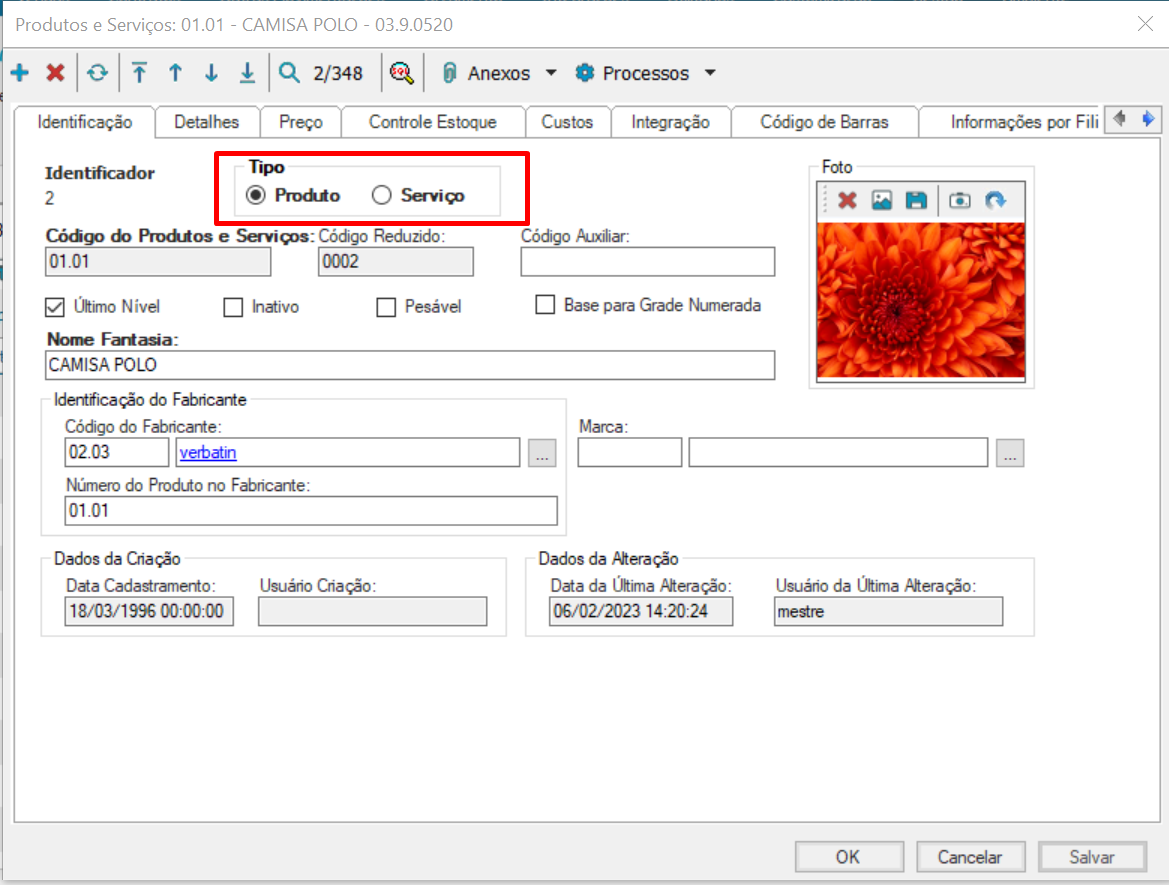The image size is (1169, 885).
Task: Remove photo with red X in Foto
Action: (847, 200)
